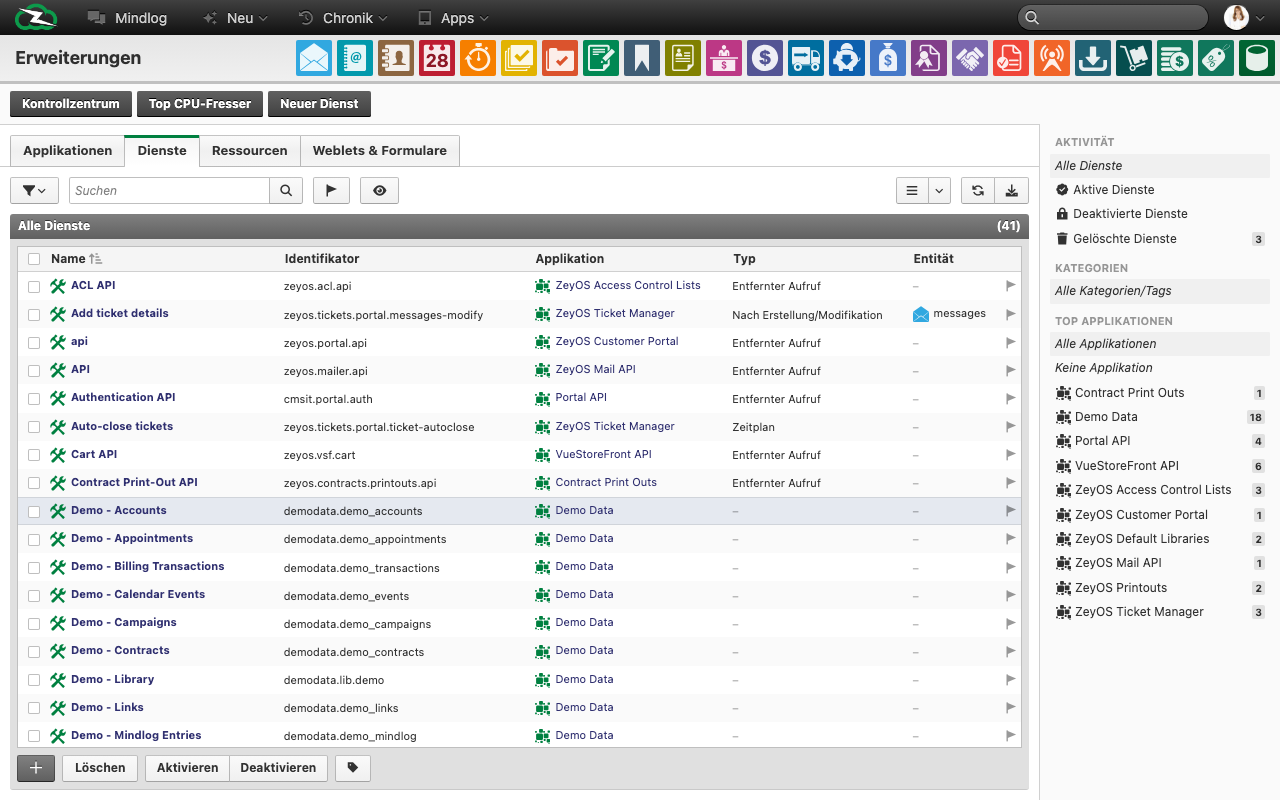Click the Neuer Dienst button
Image resolution: width=1280 pixels, height=800 pixels.
(x=319, y=104)
